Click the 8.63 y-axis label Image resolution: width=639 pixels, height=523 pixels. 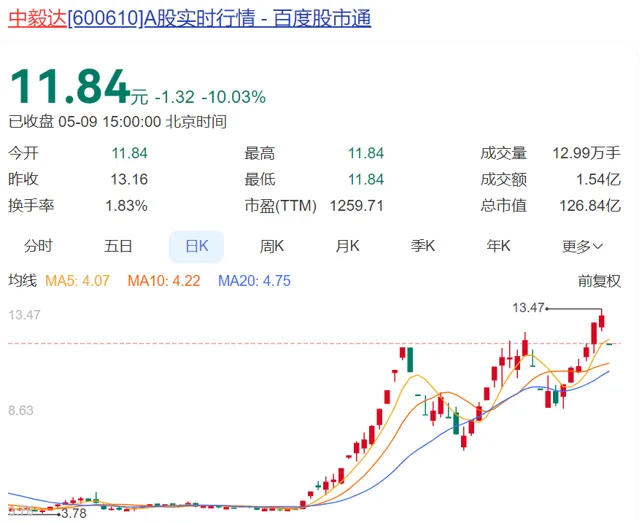click(x=21, y=410)
